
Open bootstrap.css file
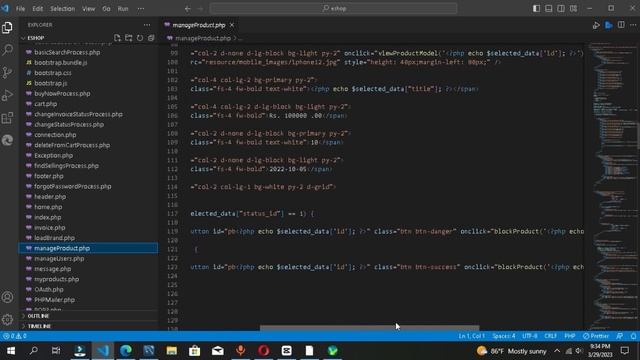click(53, 73)
